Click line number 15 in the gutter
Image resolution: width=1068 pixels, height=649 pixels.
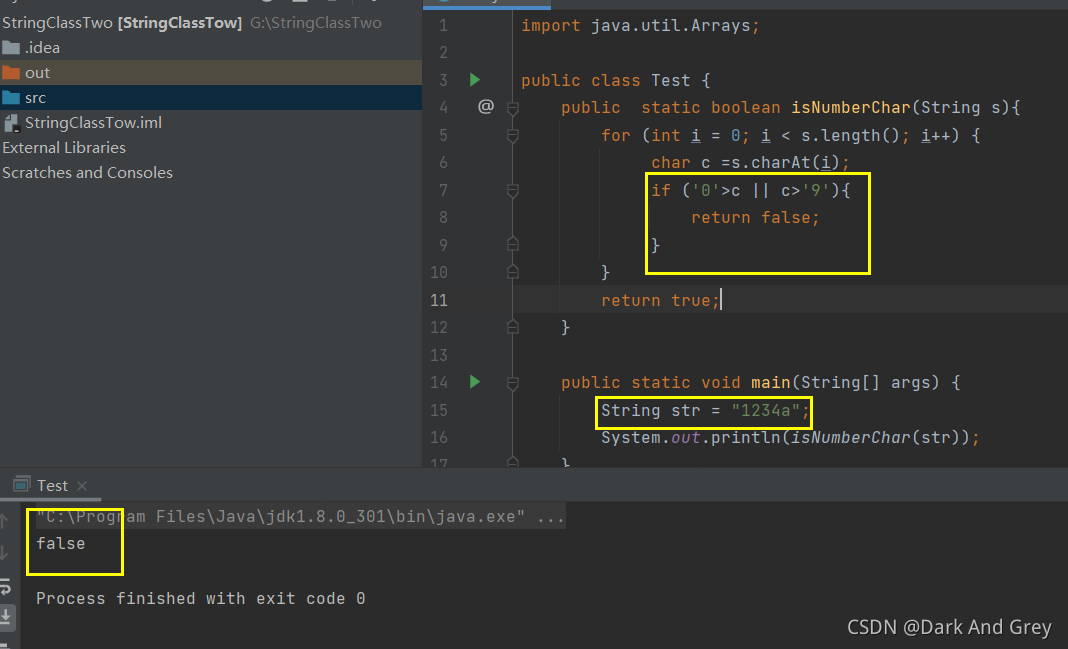[439, 411]
